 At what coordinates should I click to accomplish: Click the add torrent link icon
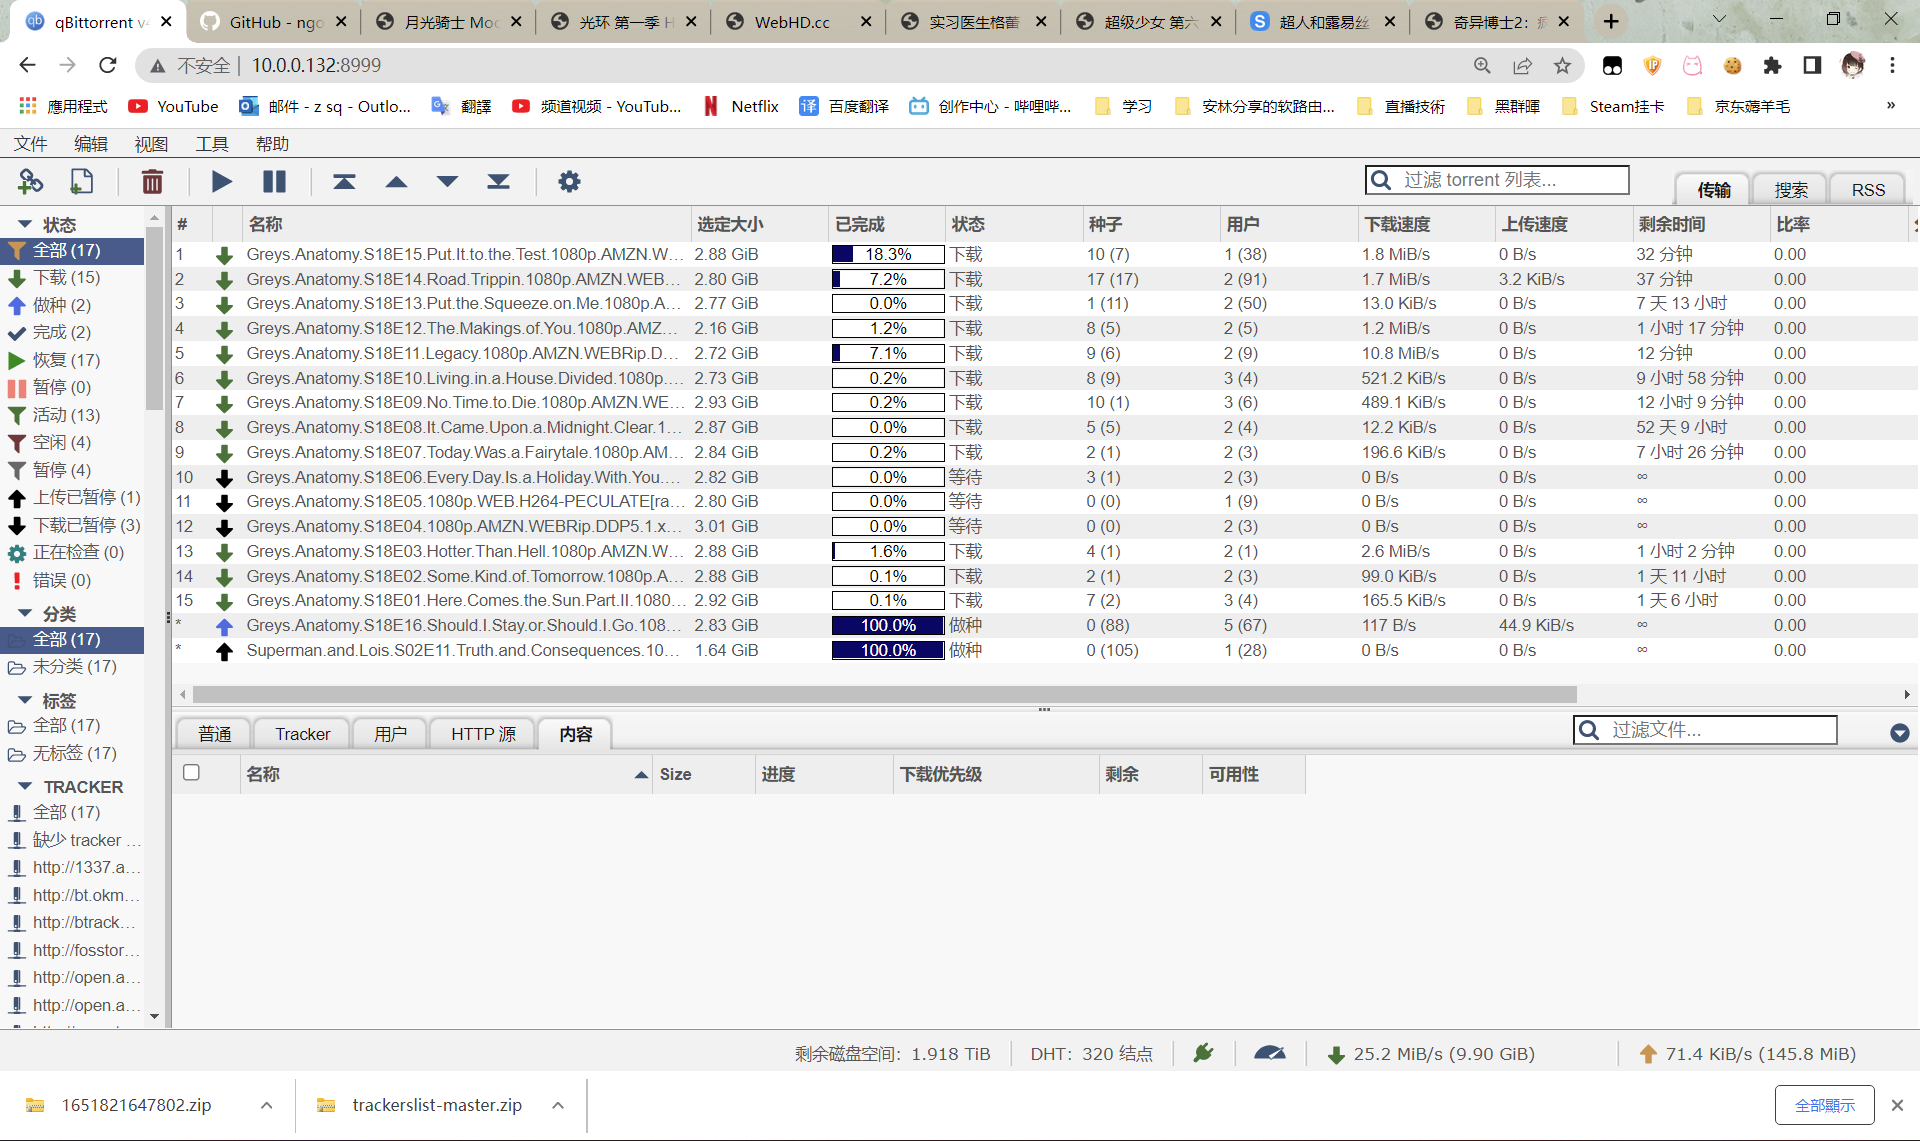point(30,181)
